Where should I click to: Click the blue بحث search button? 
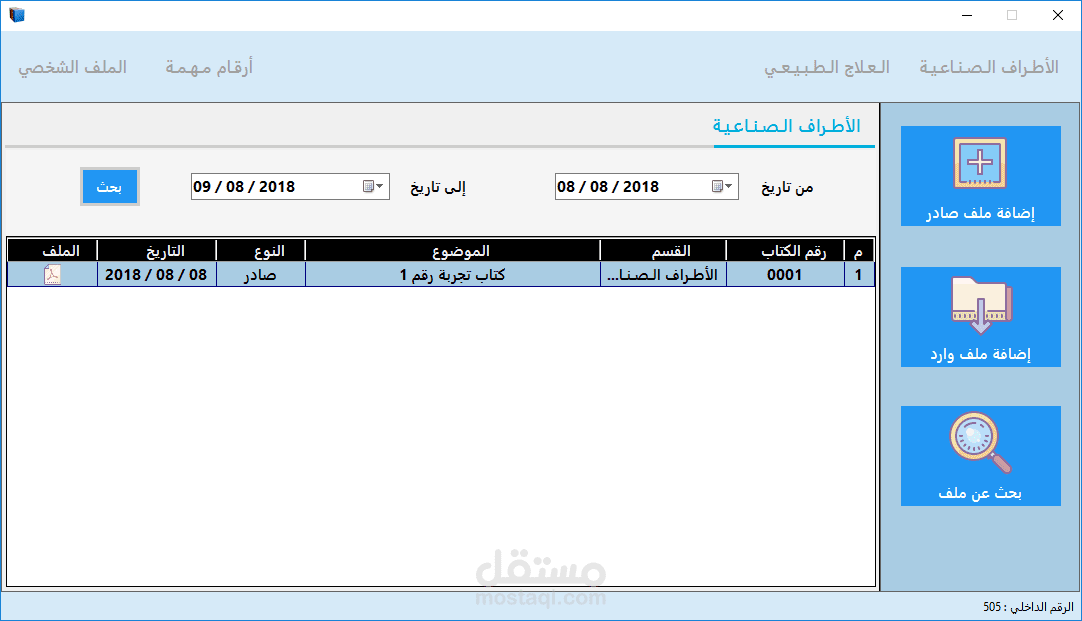click(110, 186)
